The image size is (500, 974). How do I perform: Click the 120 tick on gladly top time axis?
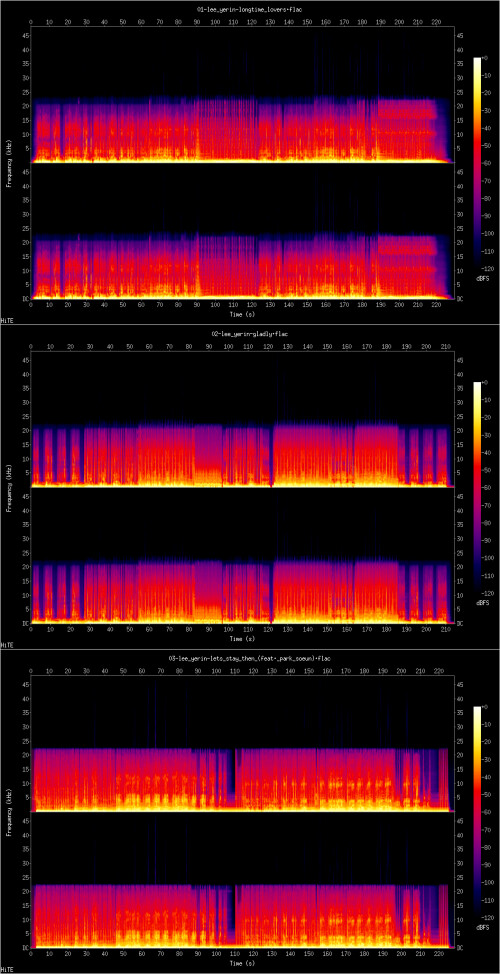(268, 345)
